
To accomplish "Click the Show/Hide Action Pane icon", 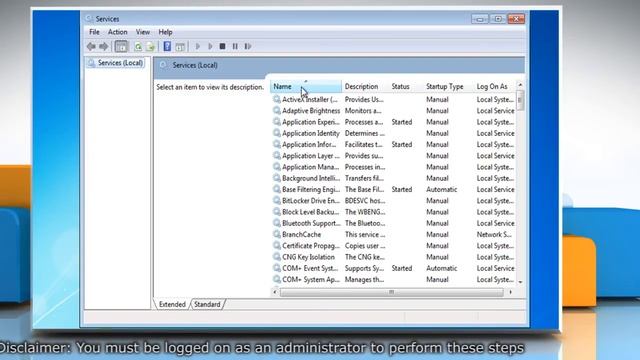I will point(180,47).
